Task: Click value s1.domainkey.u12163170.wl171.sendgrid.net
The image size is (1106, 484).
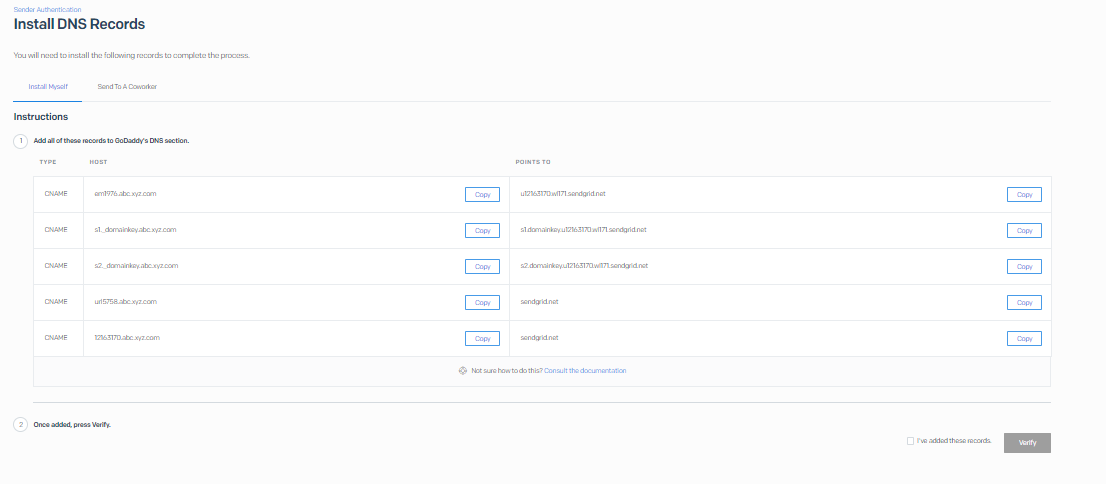Action: pyautogui.click(x=583, y=229)
